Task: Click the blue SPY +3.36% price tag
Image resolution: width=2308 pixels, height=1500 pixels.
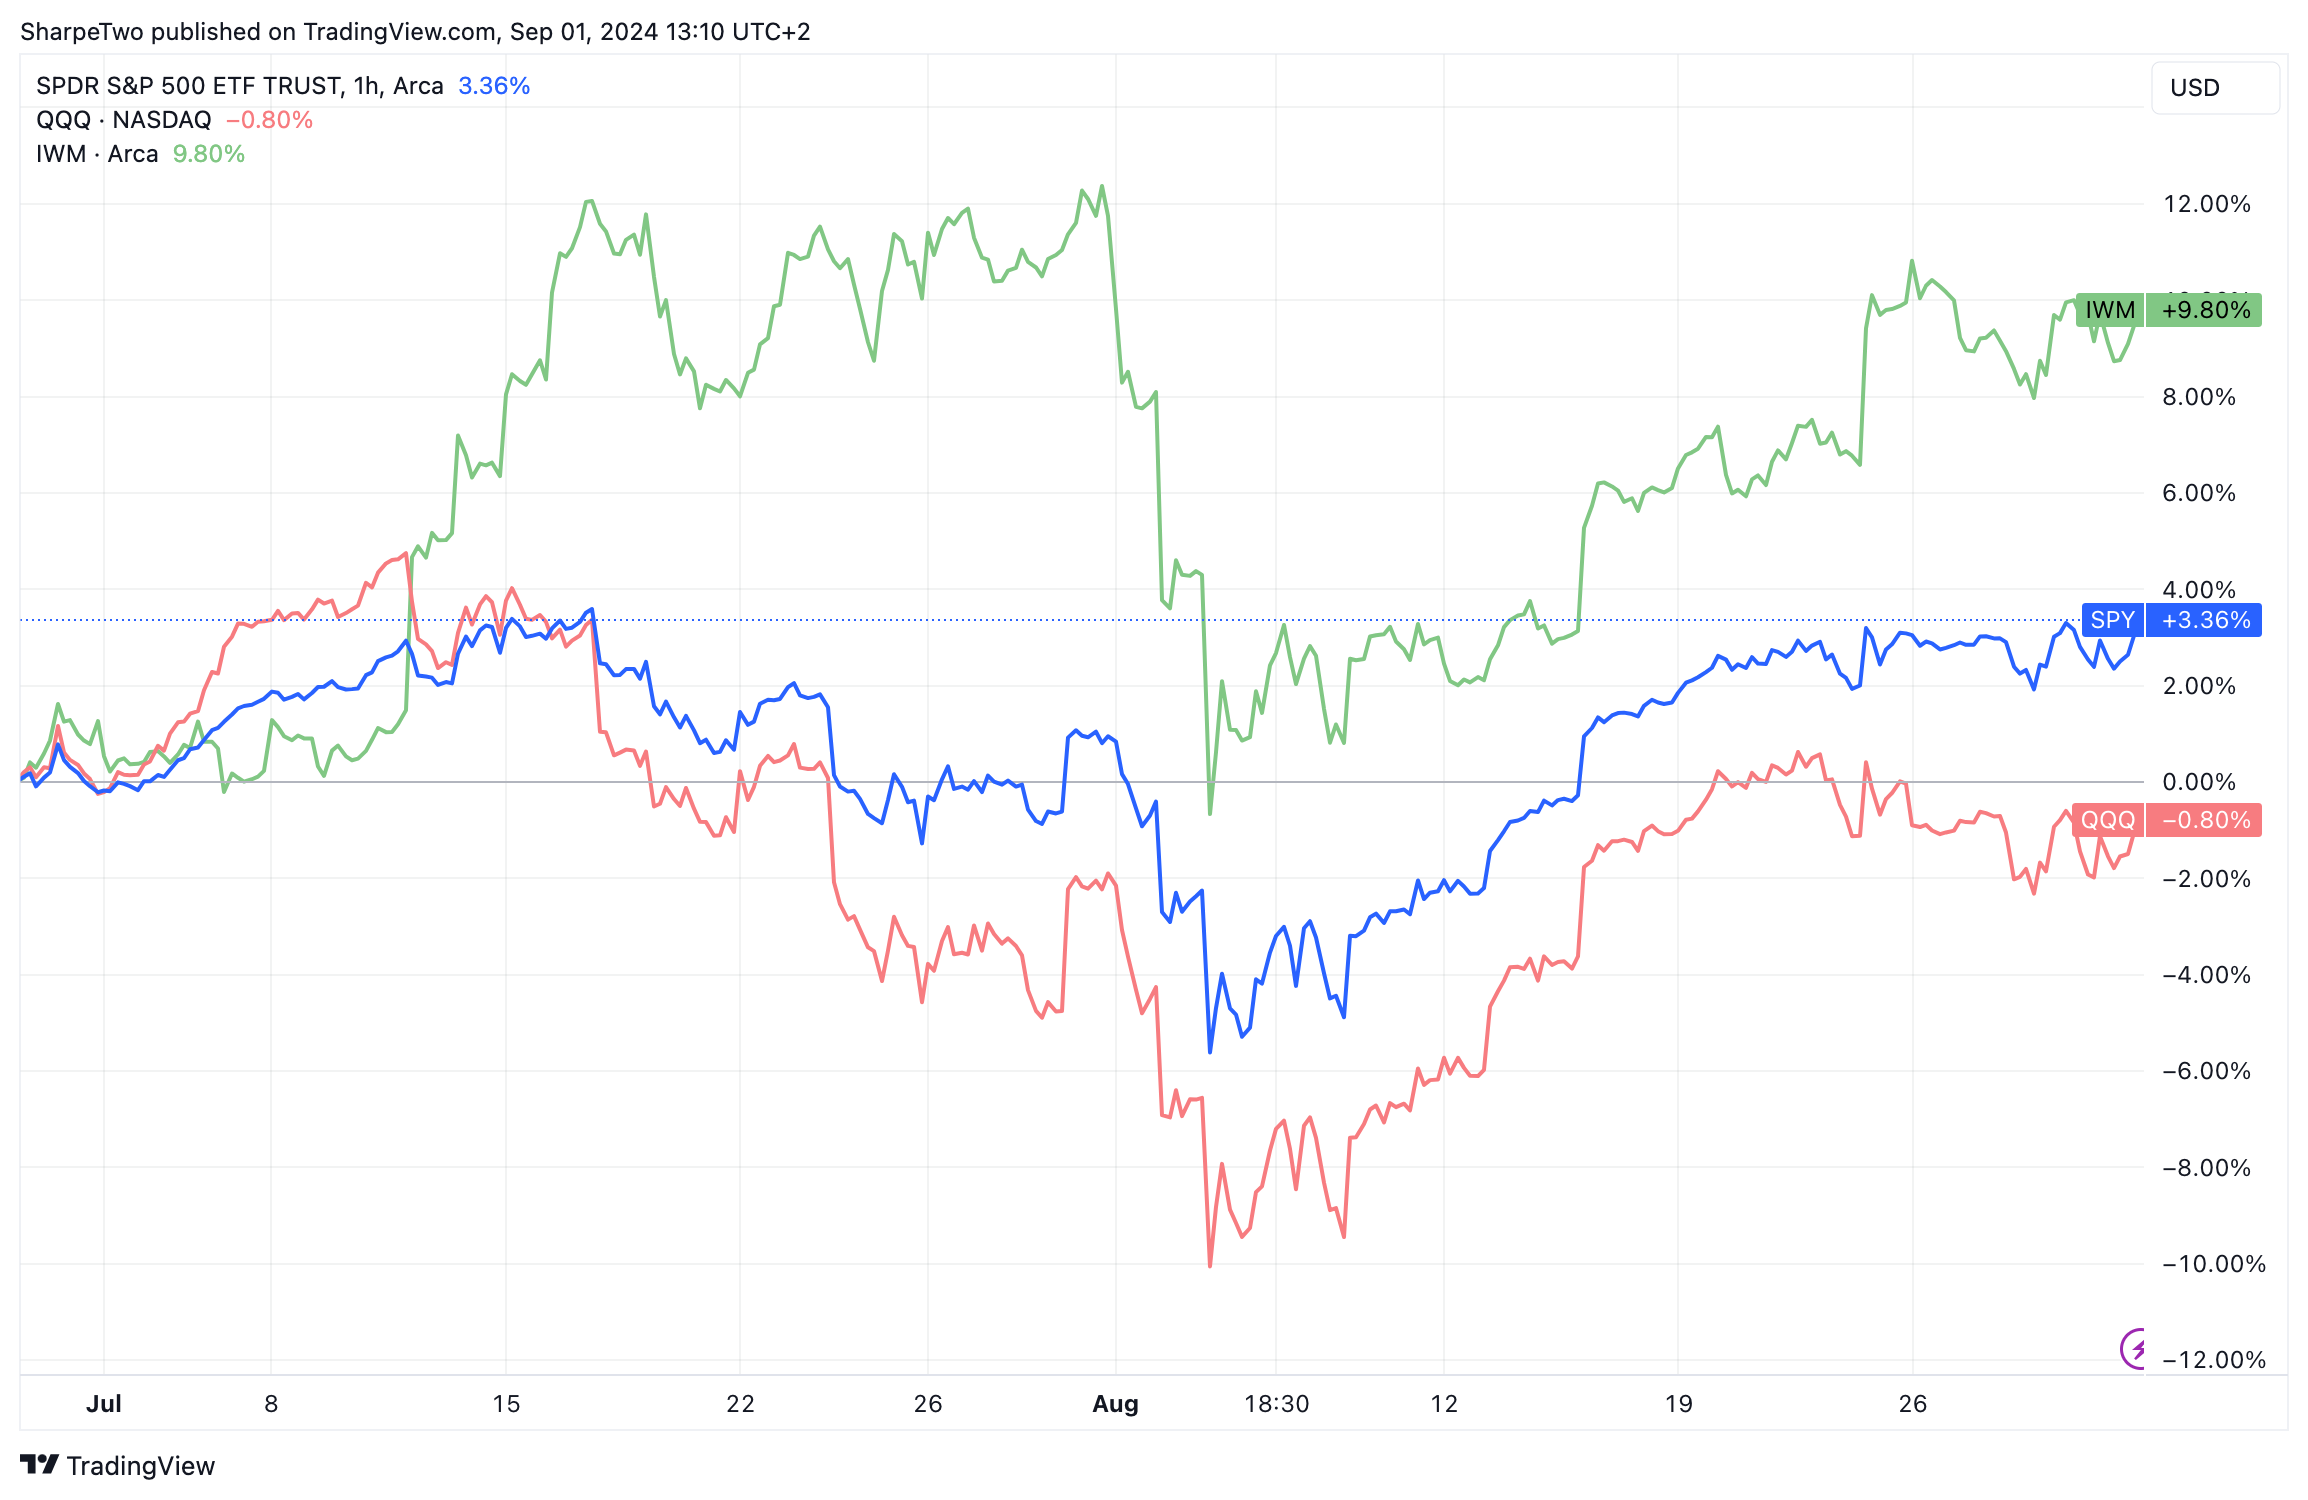Action: 2170,620
